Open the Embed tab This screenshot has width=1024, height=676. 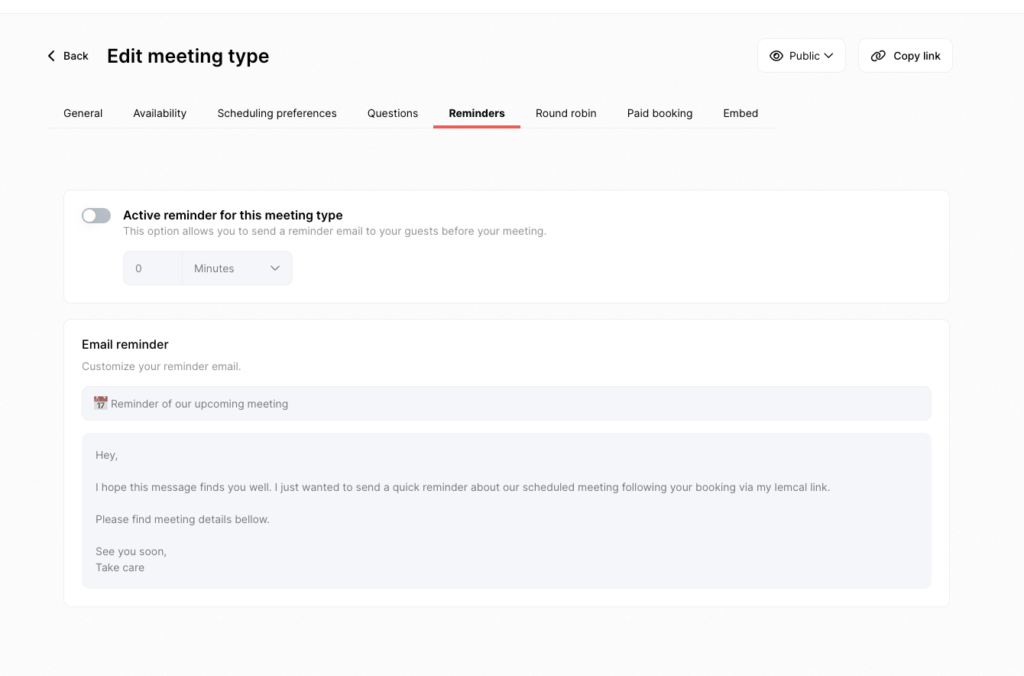click(x=740, y=113)
